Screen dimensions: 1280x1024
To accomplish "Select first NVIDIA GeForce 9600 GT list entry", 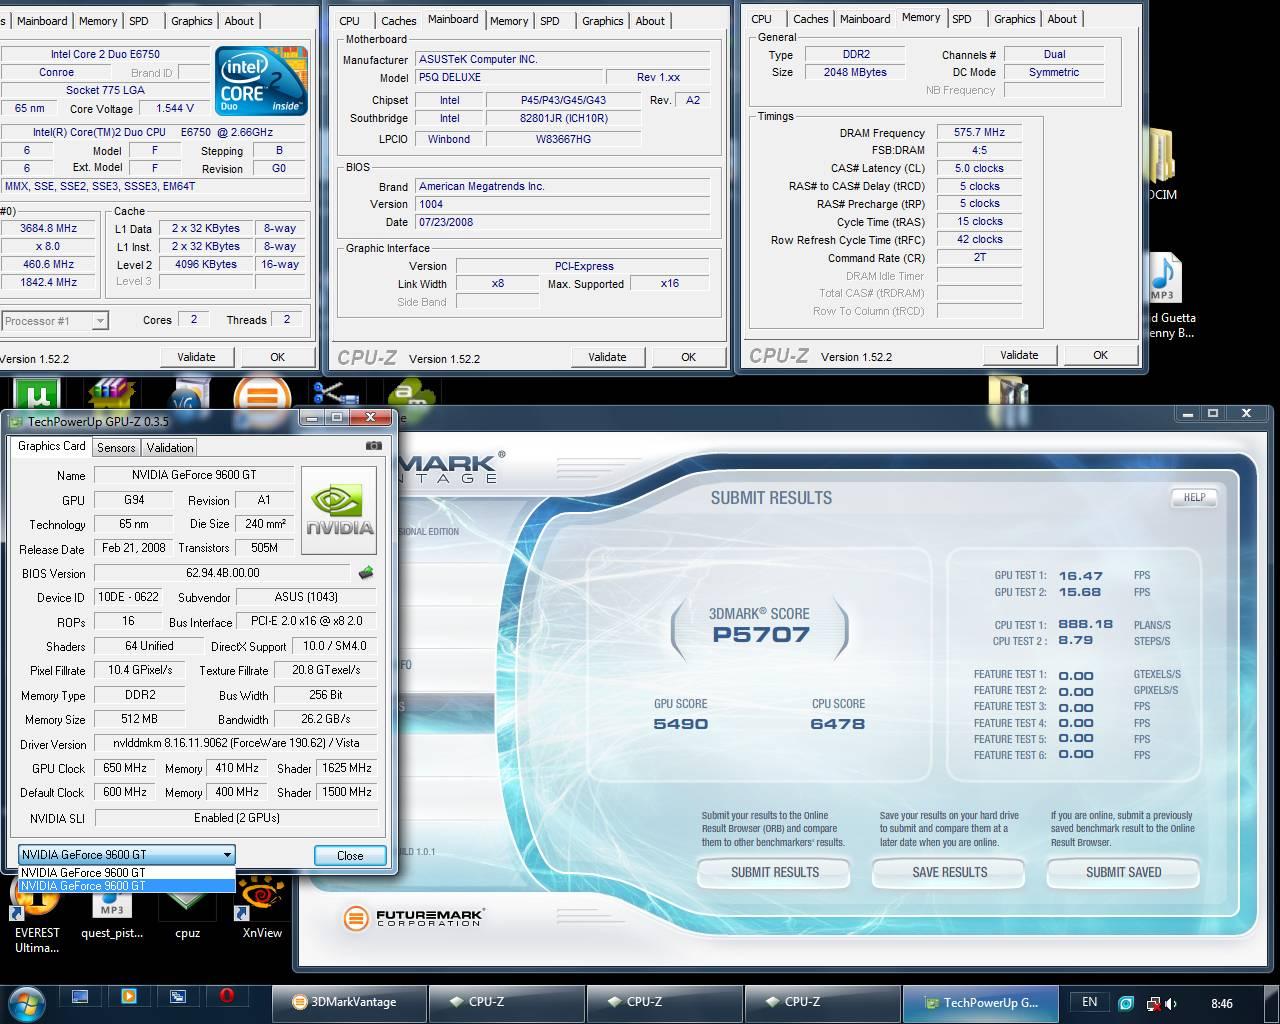I will point(127,873).
